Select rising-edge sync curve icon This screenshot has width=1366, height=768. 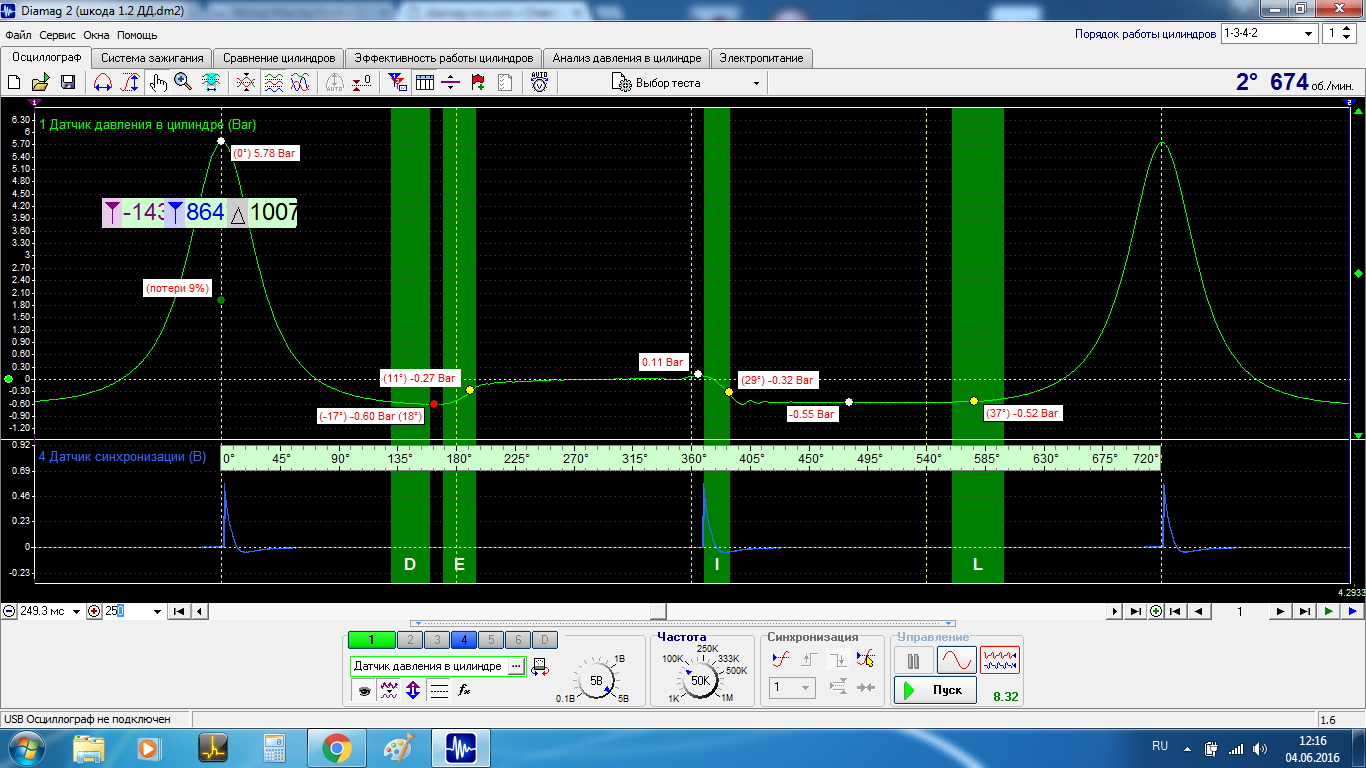click(782, 658)
